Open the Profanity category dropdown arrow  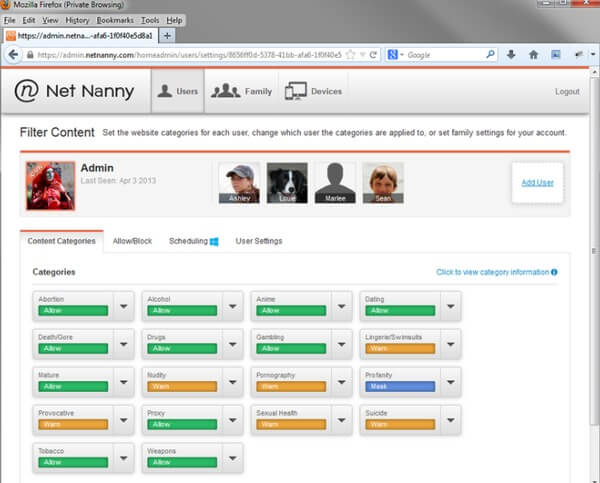click(x=451, y=382)
